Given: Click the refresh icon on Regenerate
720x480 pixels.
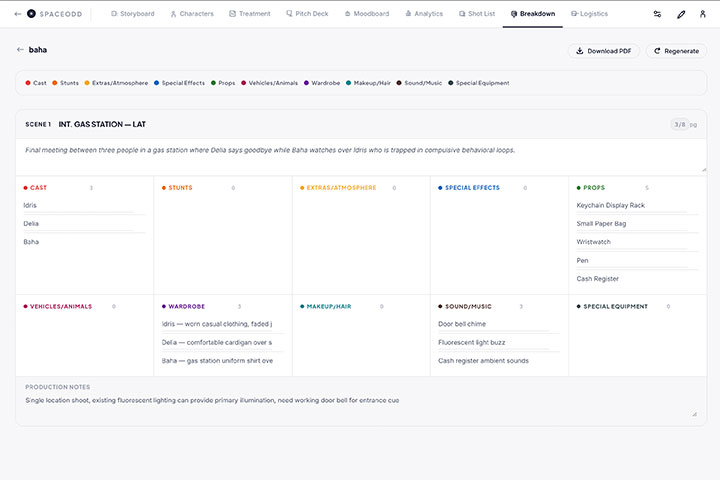Looking at the screenshot, I should [657, 50].
